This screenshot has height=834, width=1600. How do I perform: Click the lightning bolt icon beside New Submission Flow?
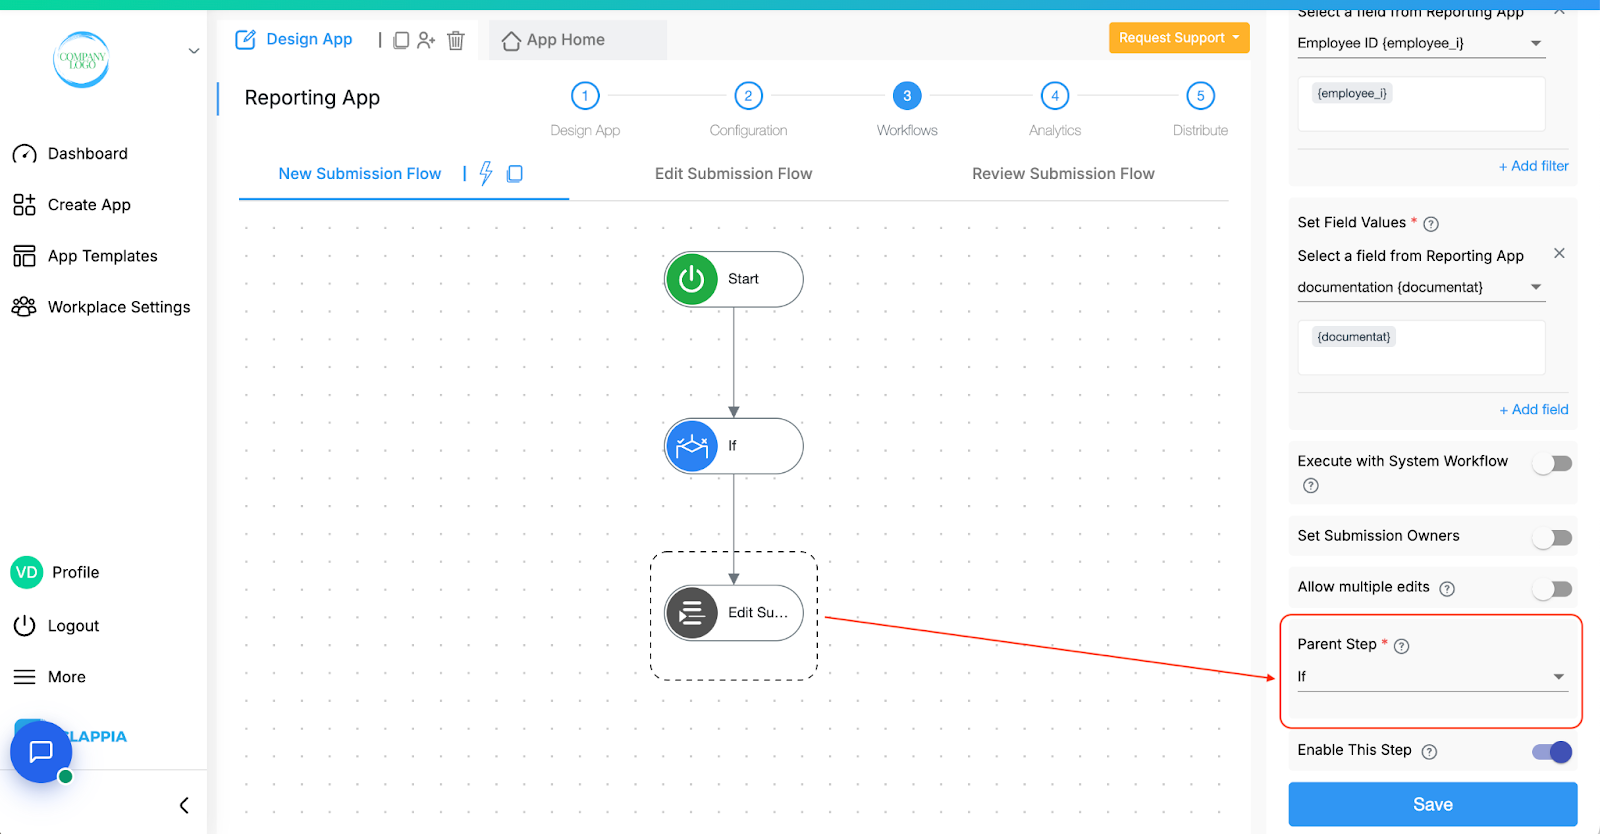(x=486, y=174)
